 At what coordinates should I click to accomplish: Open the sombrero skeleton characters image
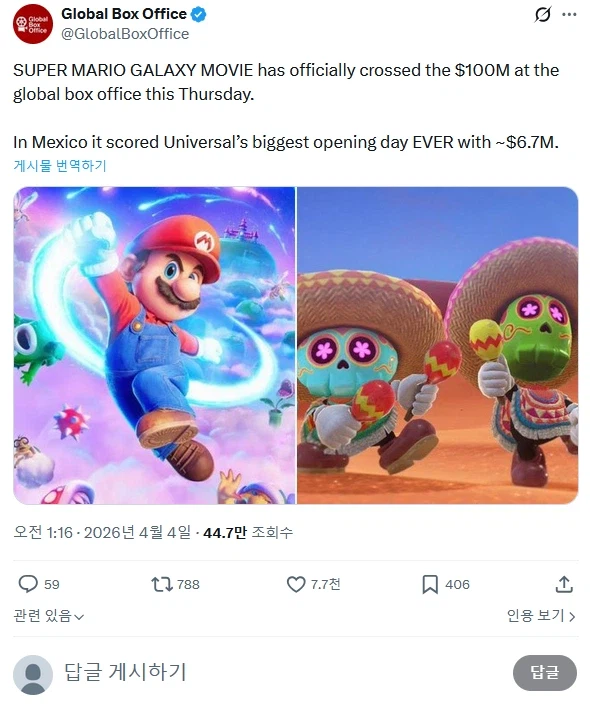(437, 345)
